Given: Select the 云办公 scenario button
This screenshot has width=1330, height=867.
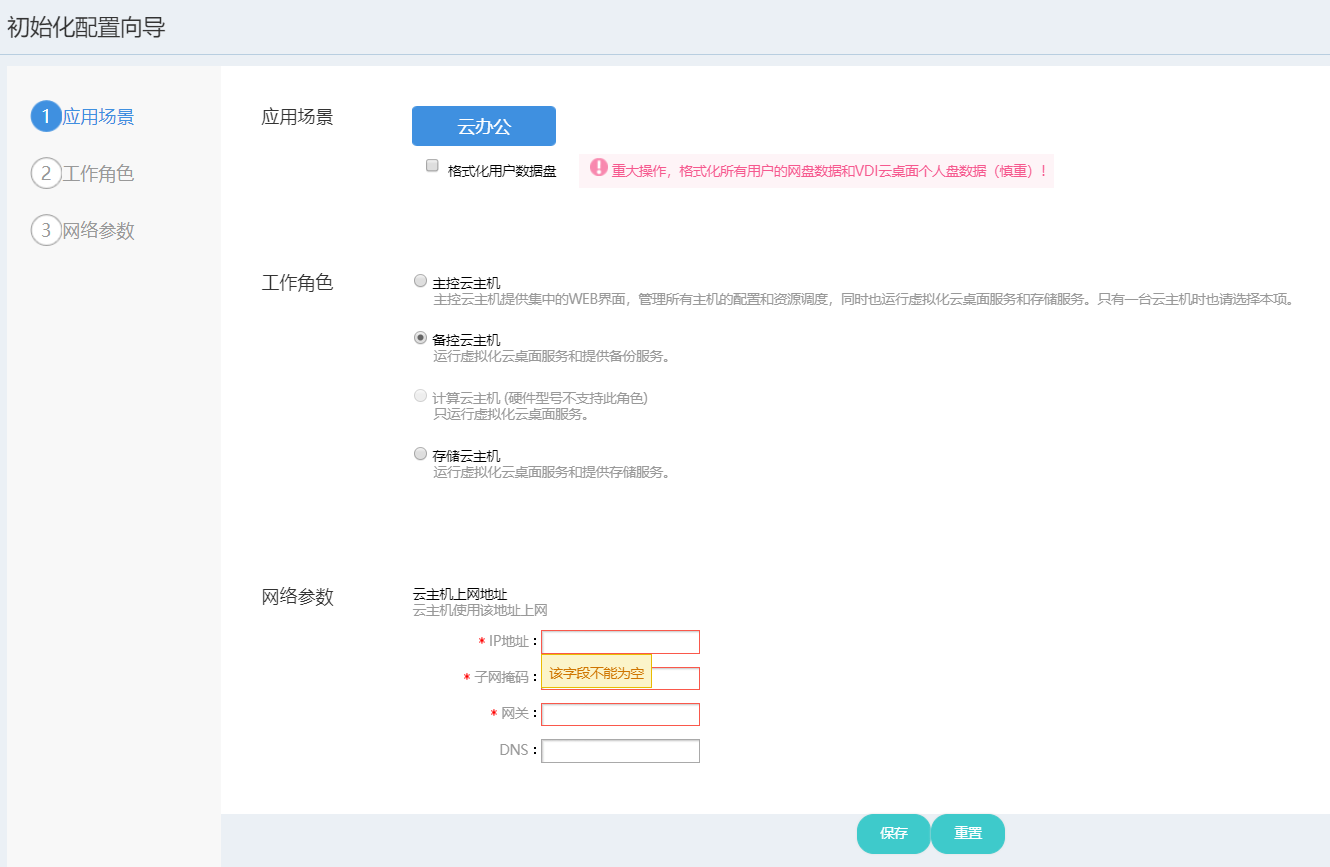Looking at the screenshot, I should pyautogui.click(x=484, y=126).
